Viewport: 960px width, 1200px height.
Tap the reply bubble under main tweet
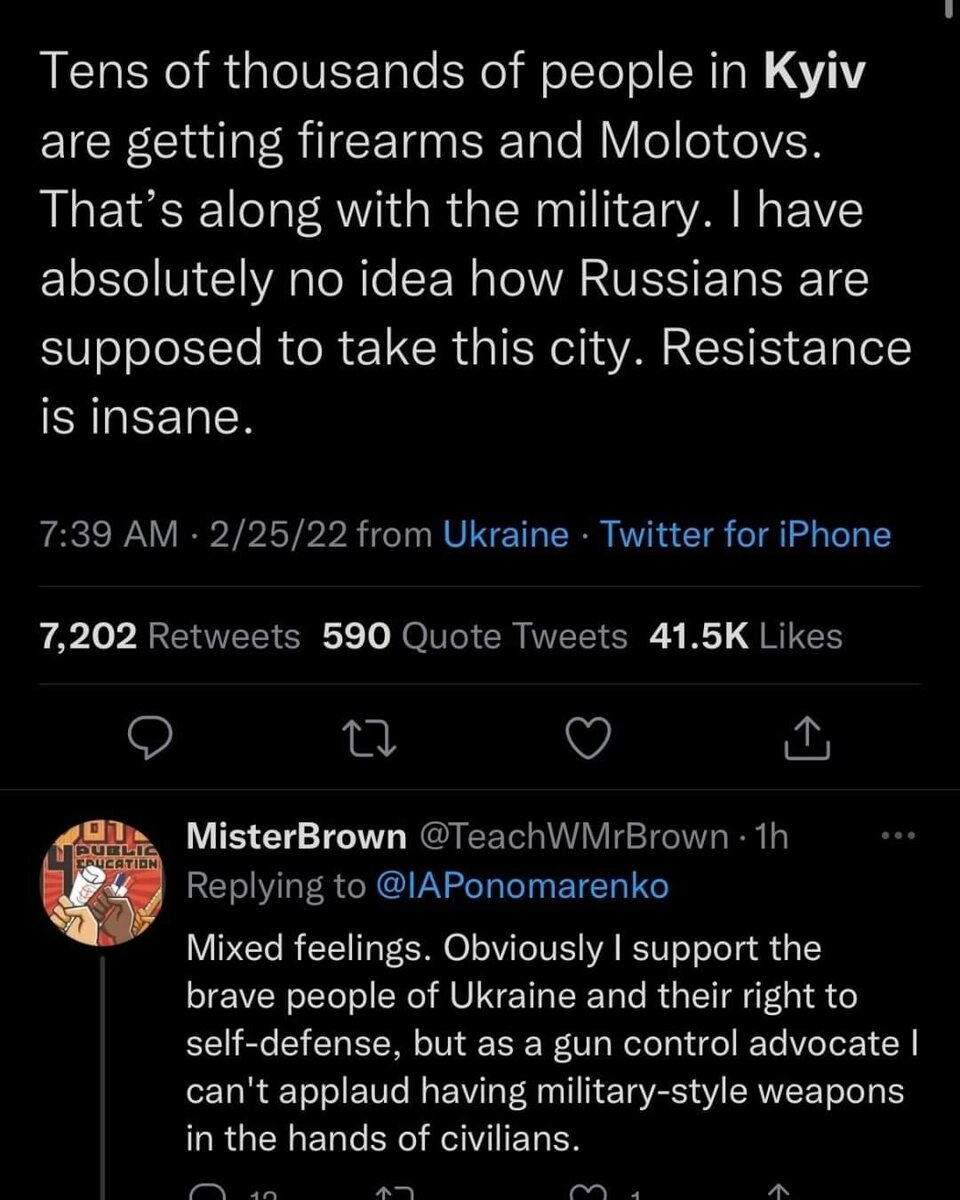[x=149, y=738]
